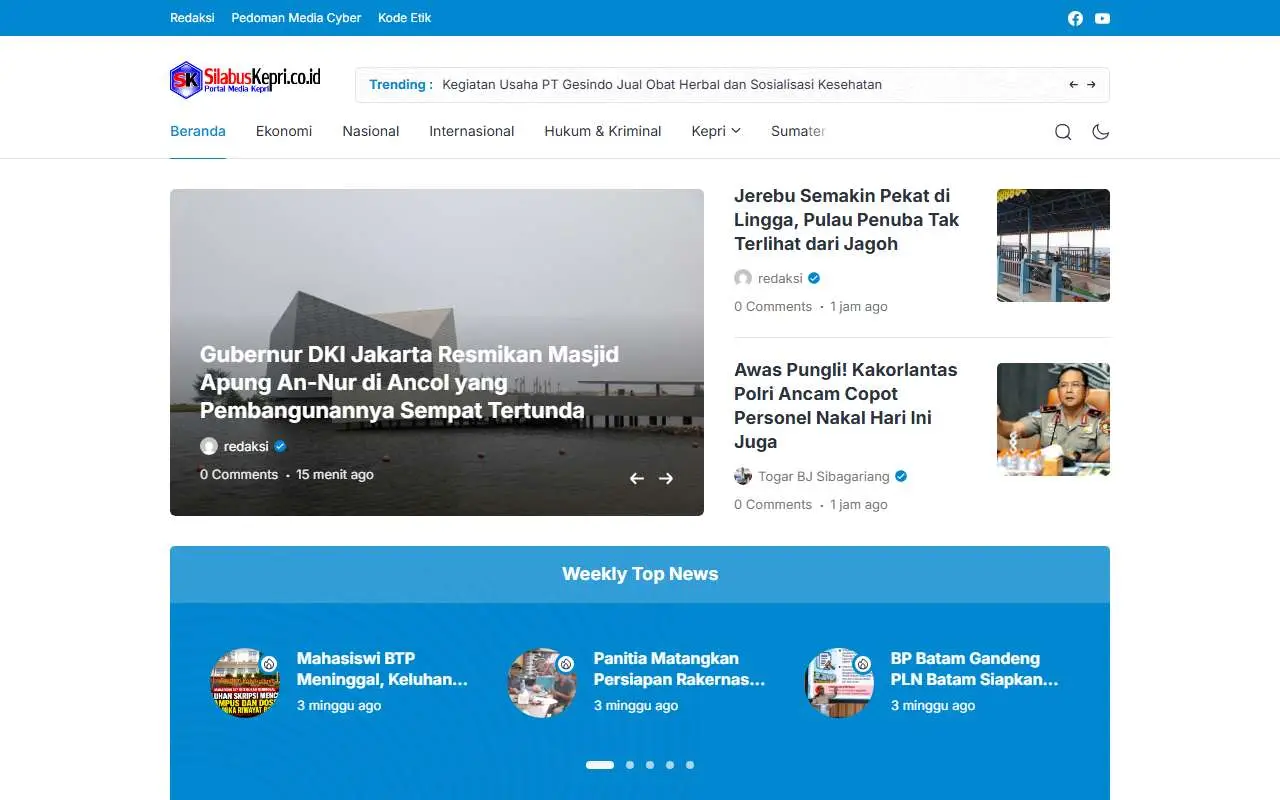Open trending headline about PT Gesindo
1280x800 pixels.
click(662, 85)
